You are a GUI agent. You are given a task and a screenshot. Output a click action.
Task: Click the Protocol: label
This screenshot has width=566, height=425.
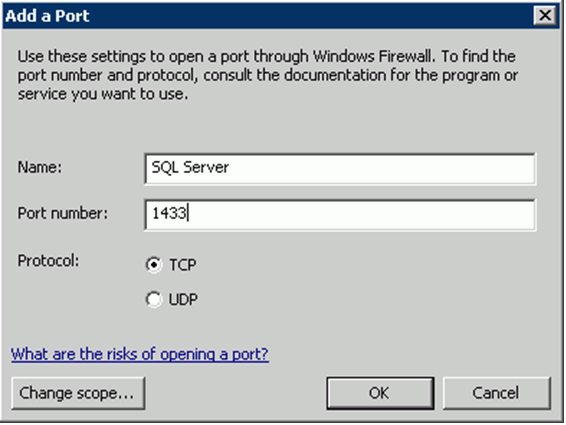tap(48, 261)
